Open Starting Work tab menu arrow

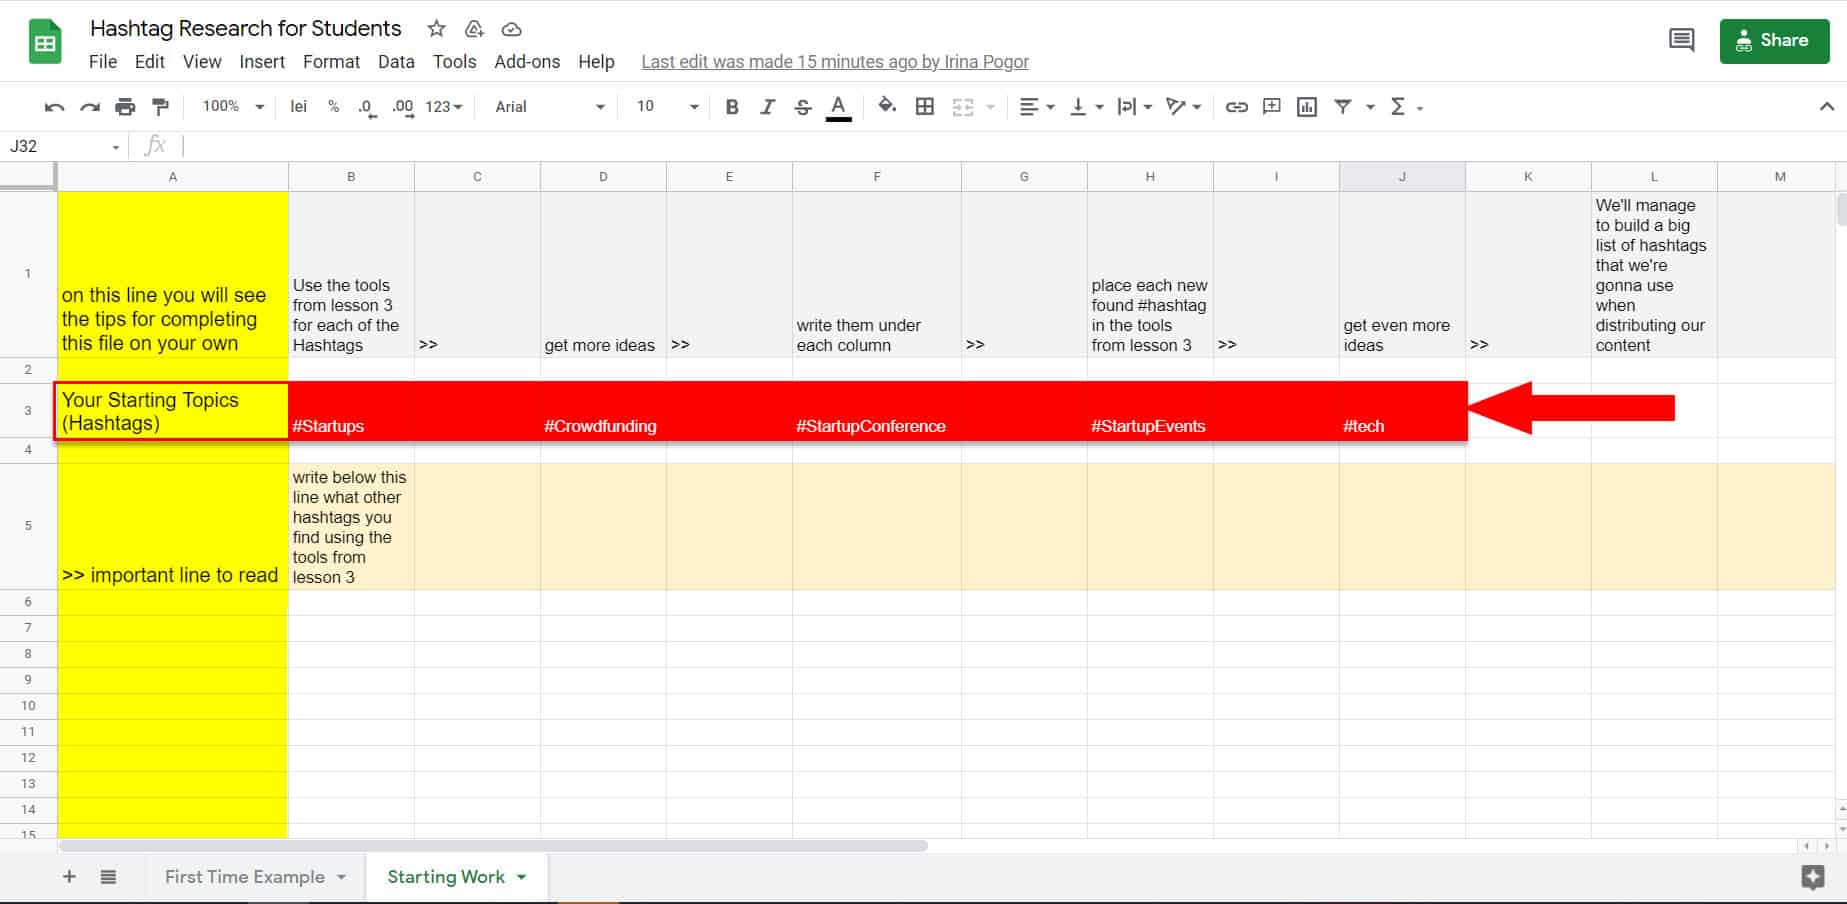coord(521,877)
